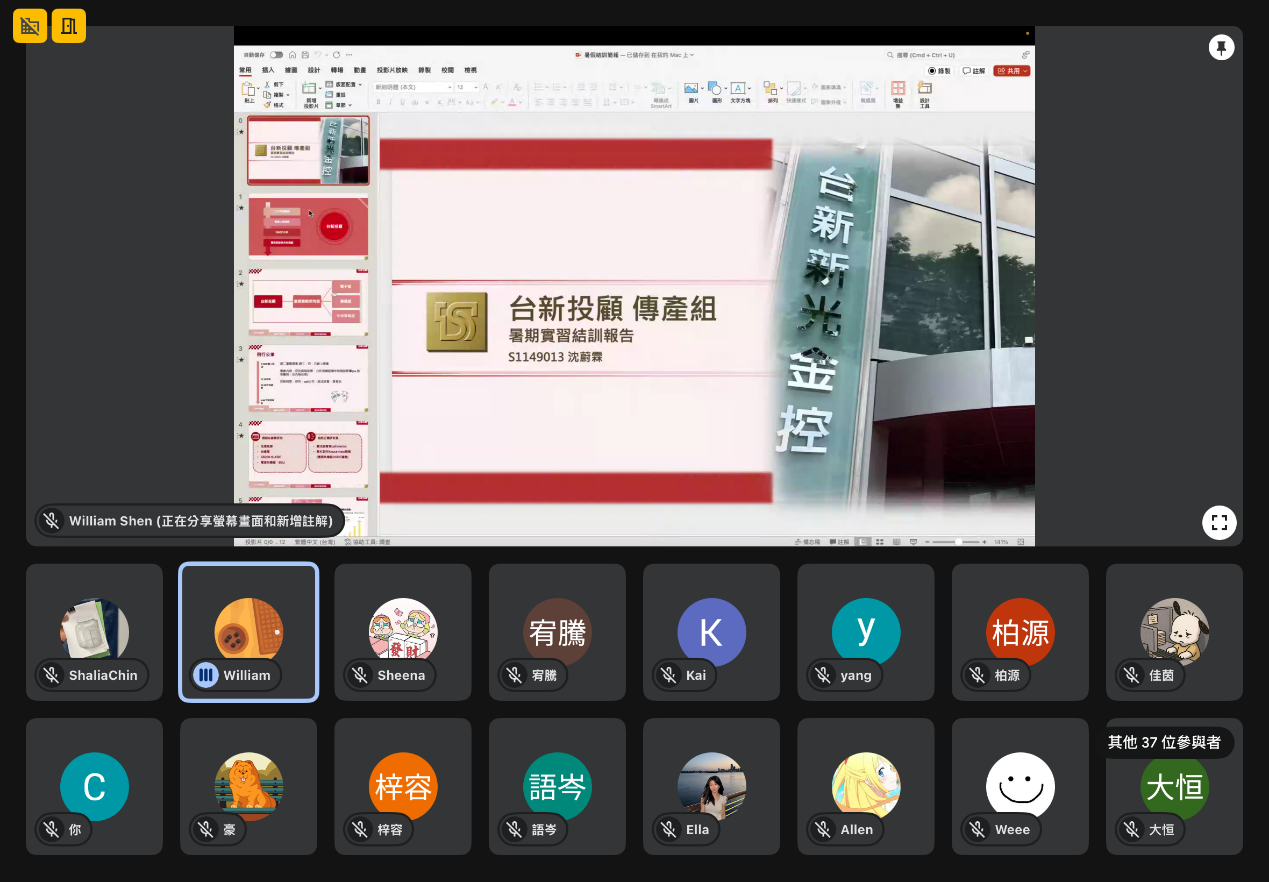Click muted mic next to William Shen presenter label
Image resolution: width=1269 pixels, height=882 pixels.
(x=51, y=521)
